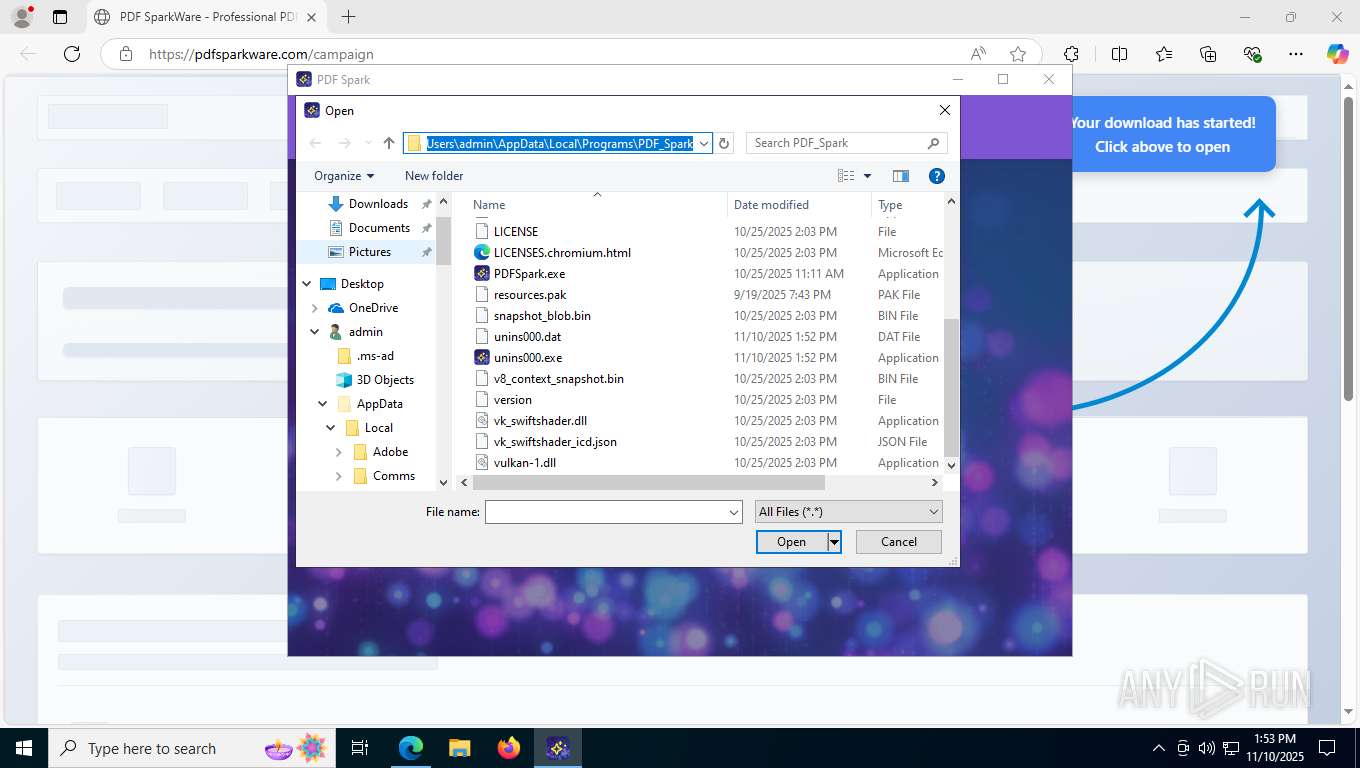The height and width of the screenshot is (768, 1360).
Task: Click file list vertical scrollbar
Action: pyautogui.click(x=951, y=387)
